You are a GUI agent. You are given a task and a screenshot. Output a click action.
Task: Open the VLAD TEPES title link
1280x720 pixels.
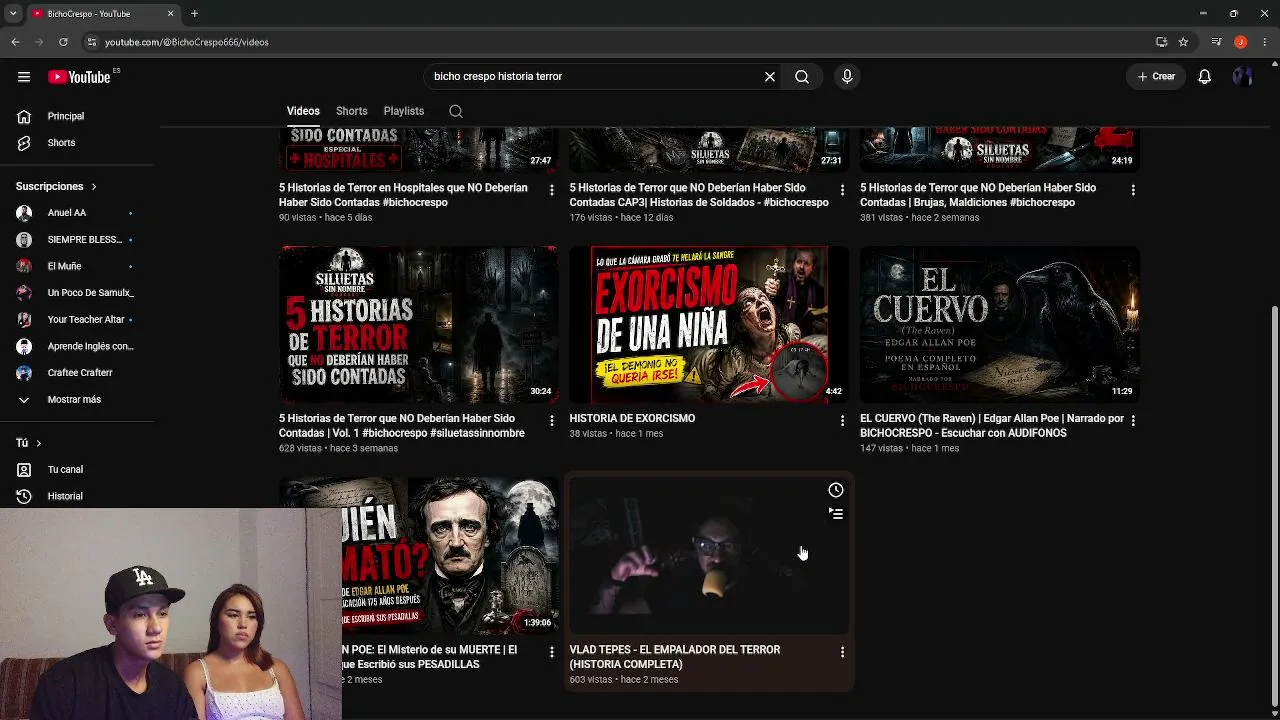coord(675,657)
